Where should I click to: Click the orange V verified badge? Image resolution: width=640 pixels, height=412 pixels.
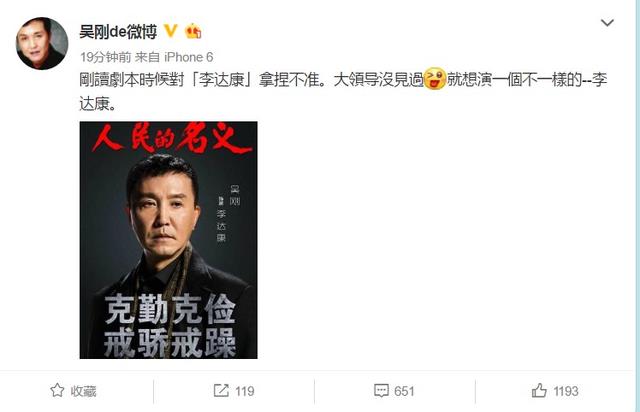171,31
